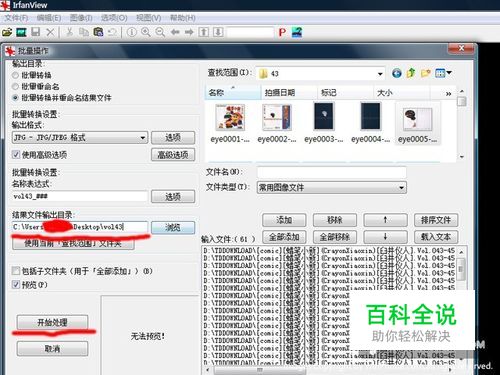Screen dimensions: 500x375
Task: Toggle the 预览 checkbox
Action: (16, 284)
